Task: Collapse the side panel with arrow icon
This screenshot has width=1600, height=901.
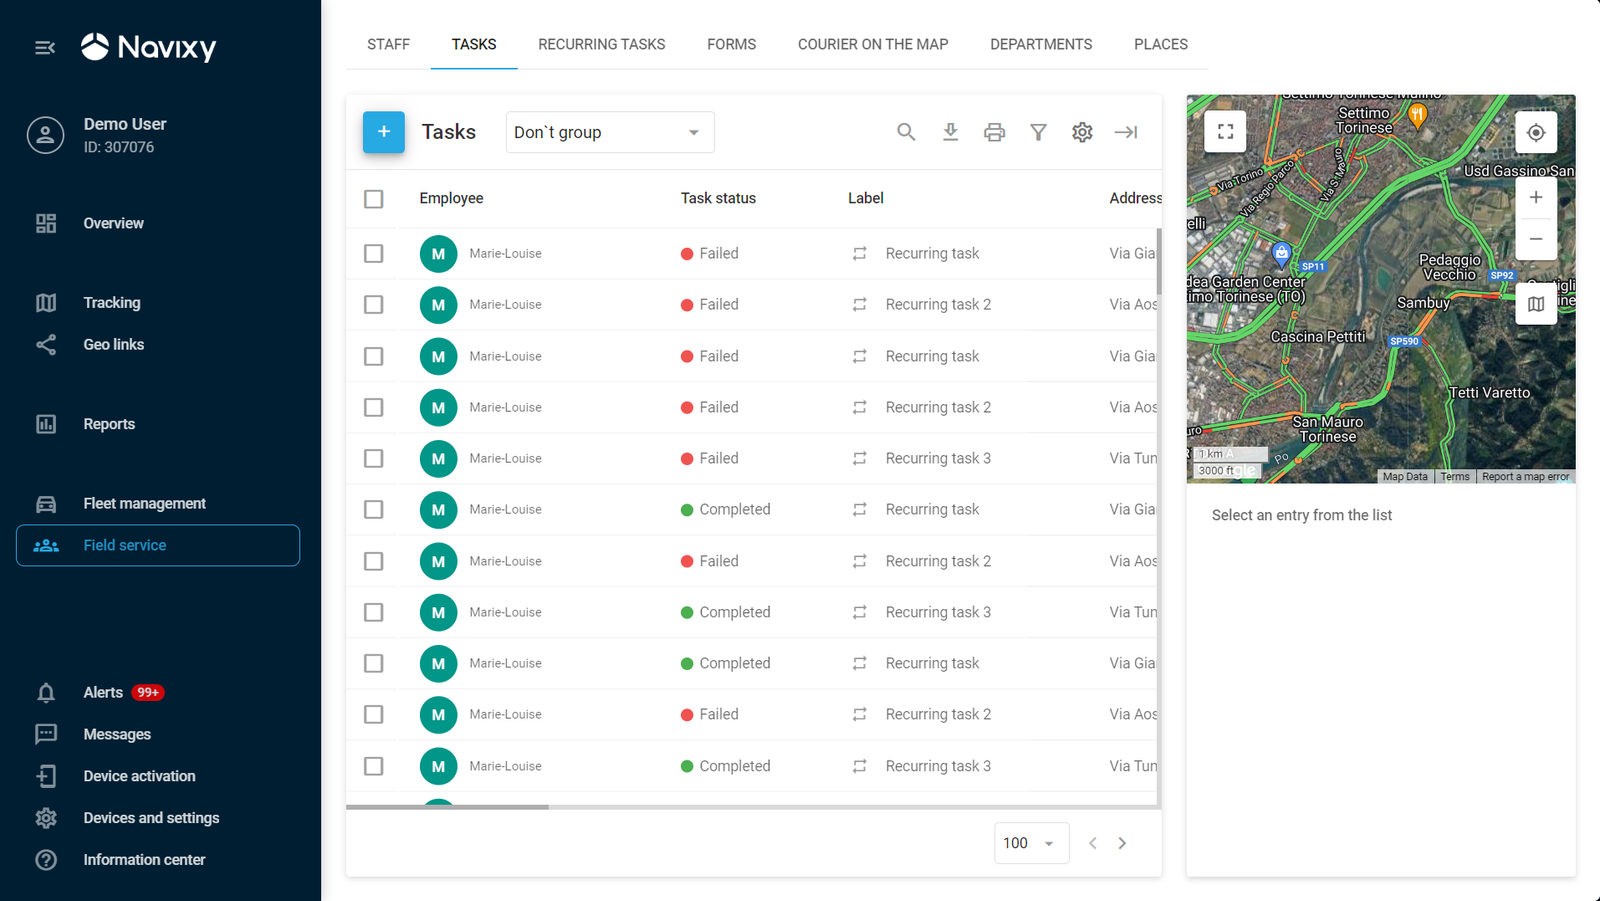Action: (x=1126, y=132)
